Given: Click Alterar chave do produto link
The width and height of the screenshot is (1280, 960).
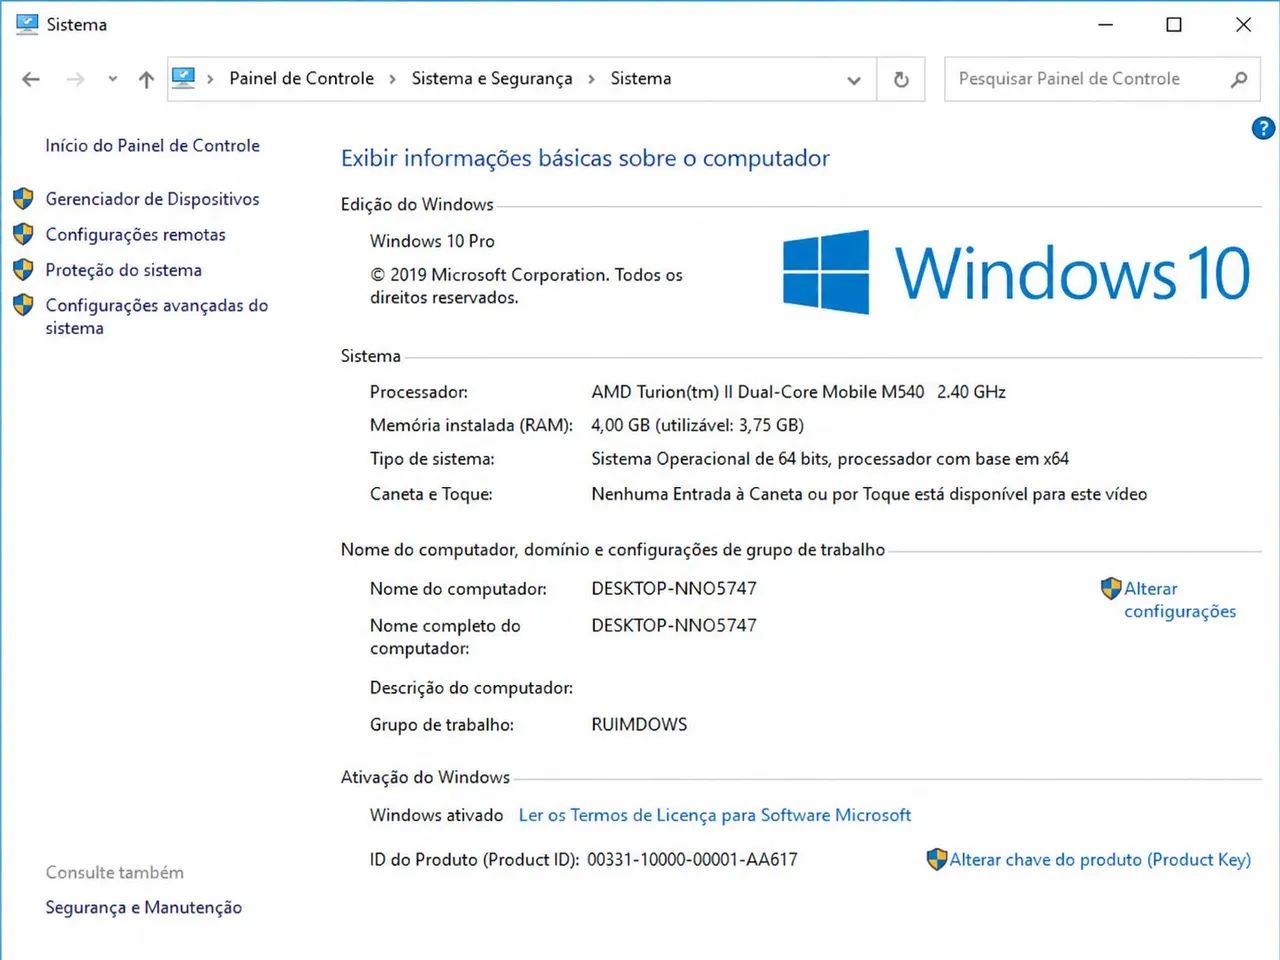Looking at the screenshot, I should 1100,859.
